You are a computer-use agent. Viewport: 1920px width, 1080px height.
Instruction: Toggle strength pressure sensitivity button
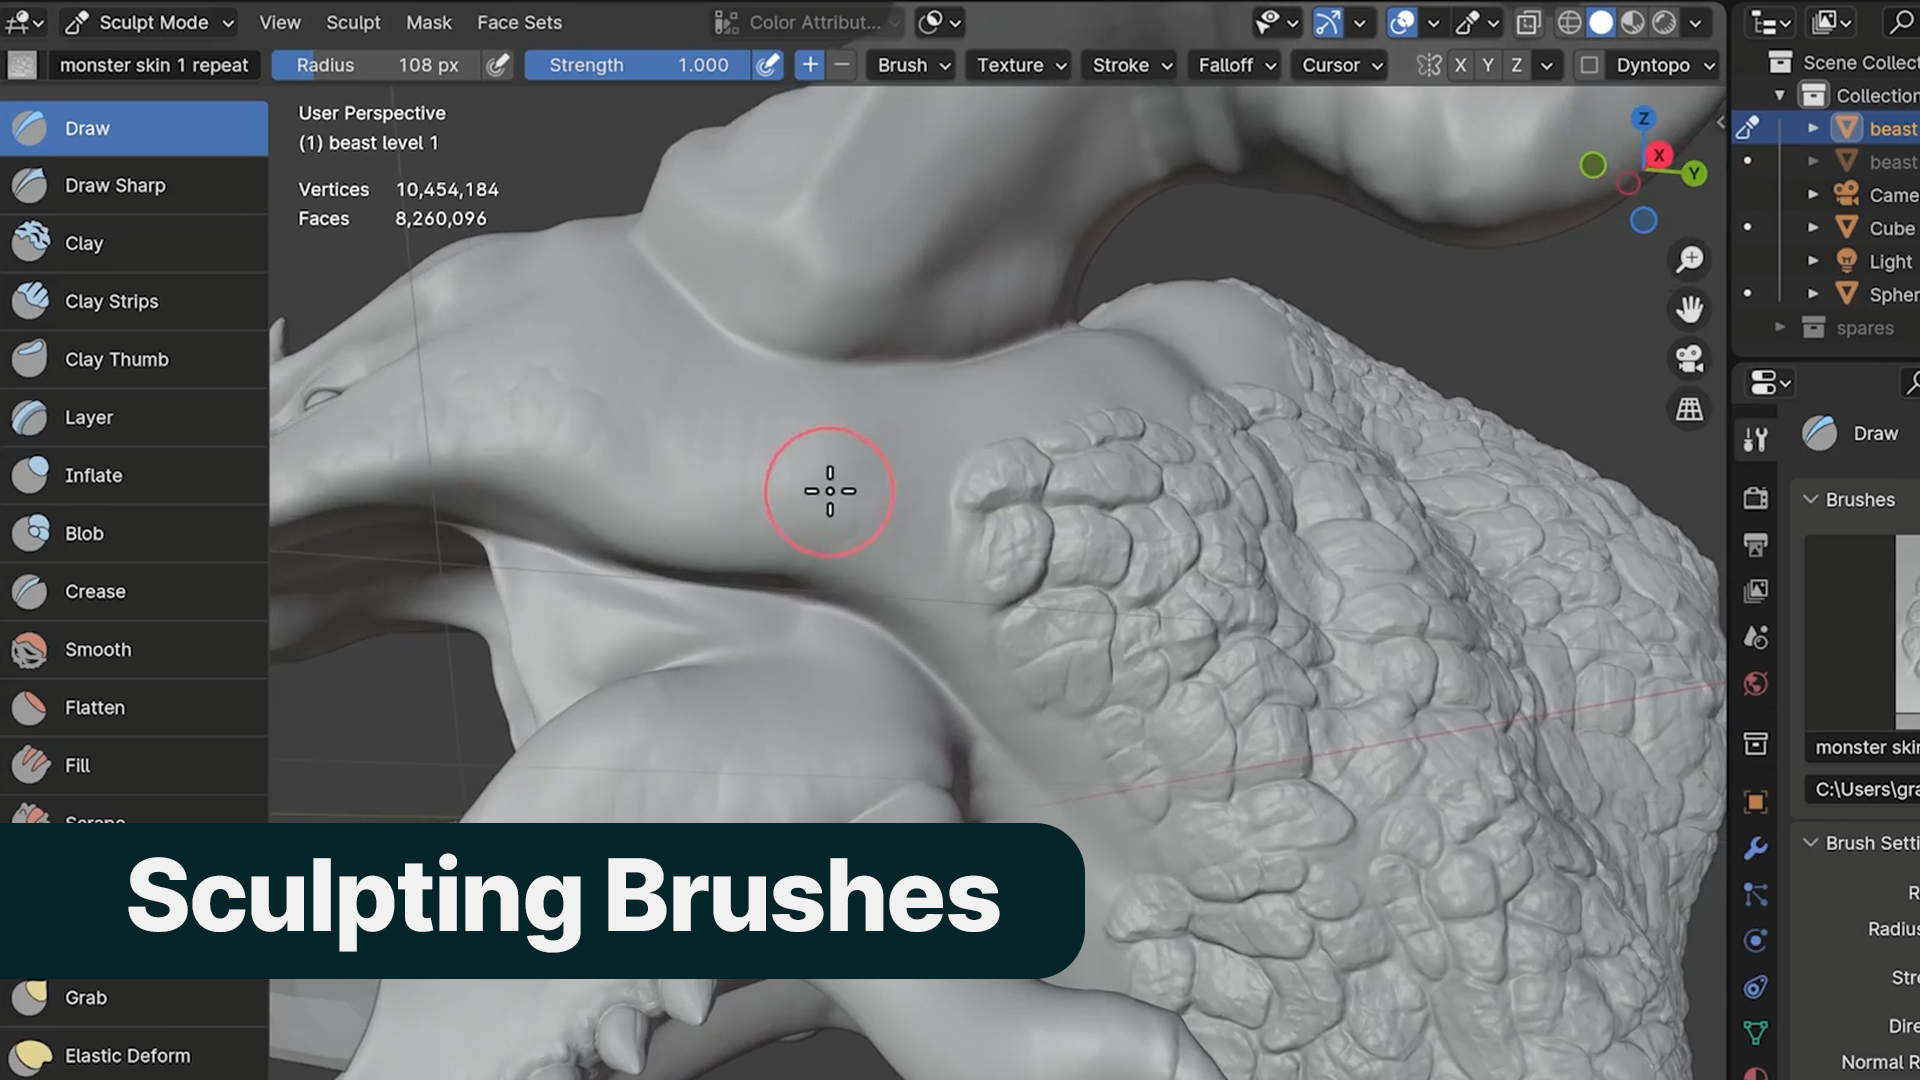coord(767,65)
